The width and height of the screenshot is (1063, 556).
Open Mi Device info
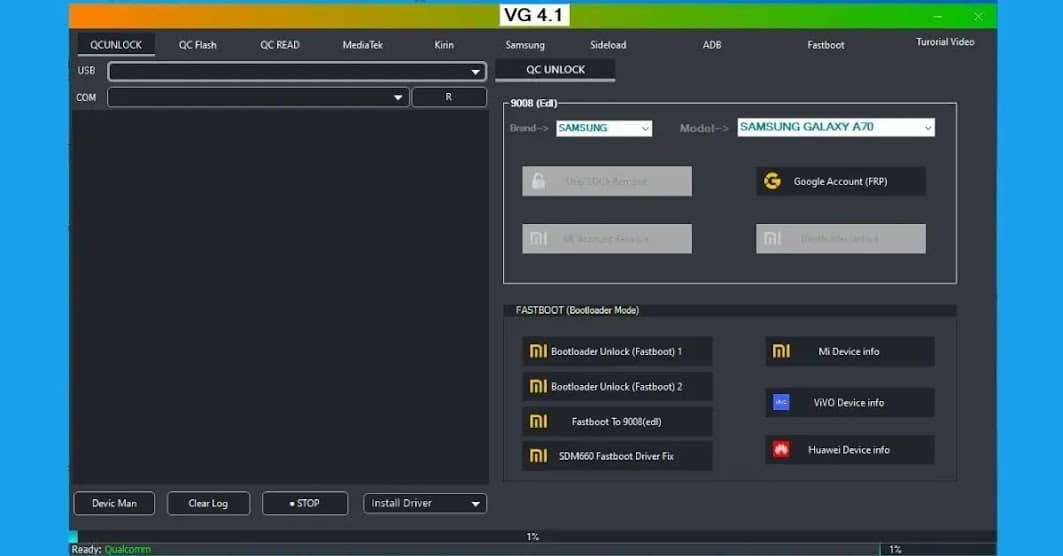pos(849,351)
